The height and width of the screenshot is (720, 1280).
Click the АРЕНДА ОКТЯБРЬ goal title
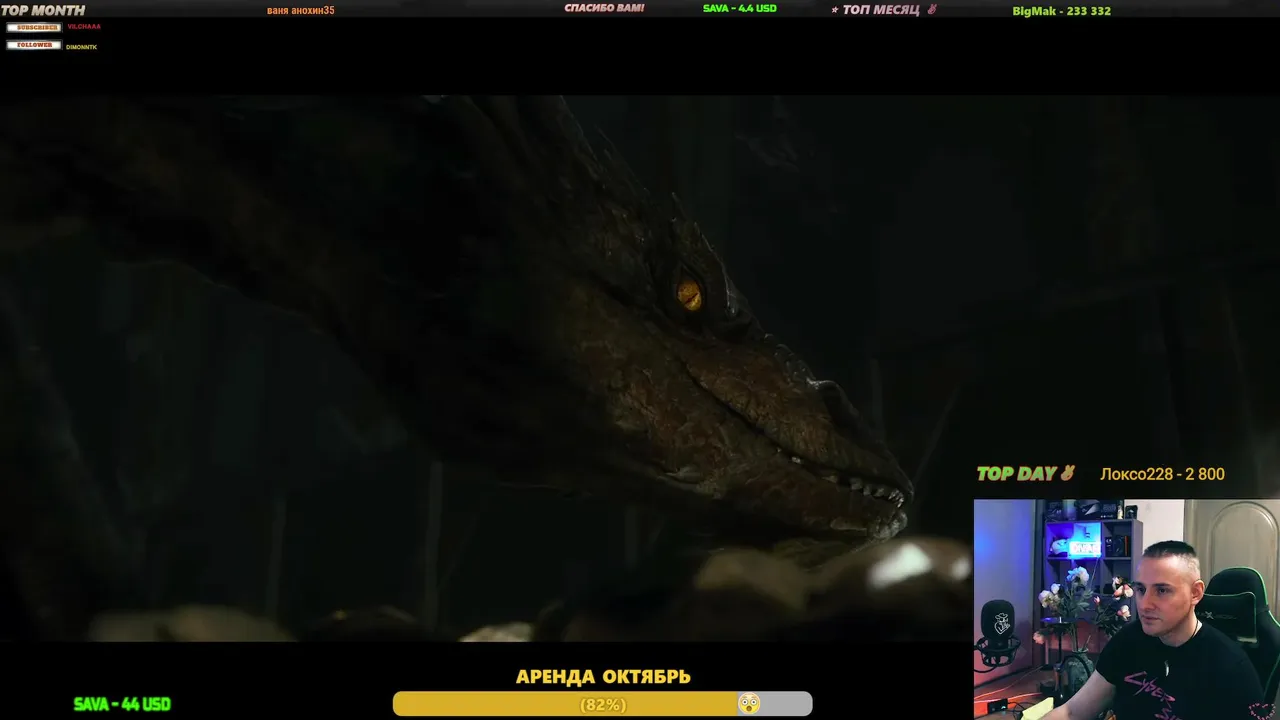pos(603,677)
